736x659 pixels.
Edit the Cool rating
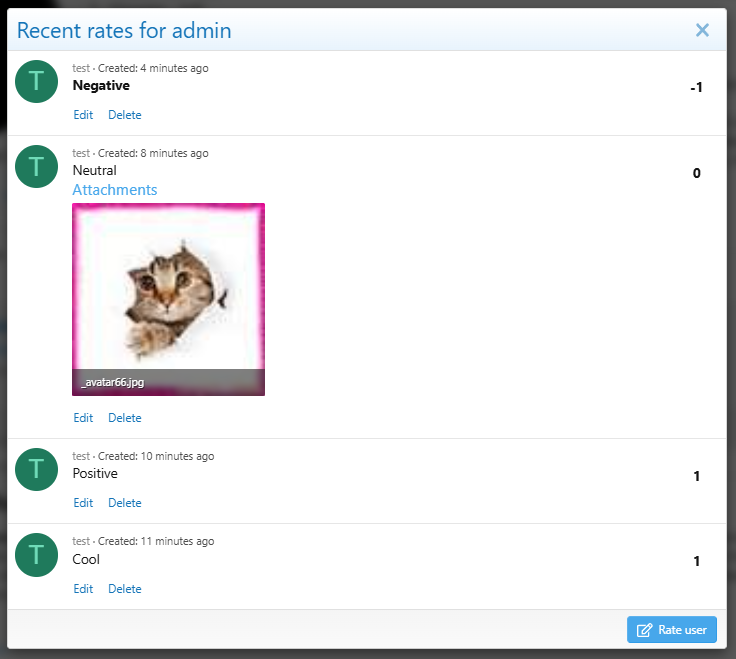(83, 589)
